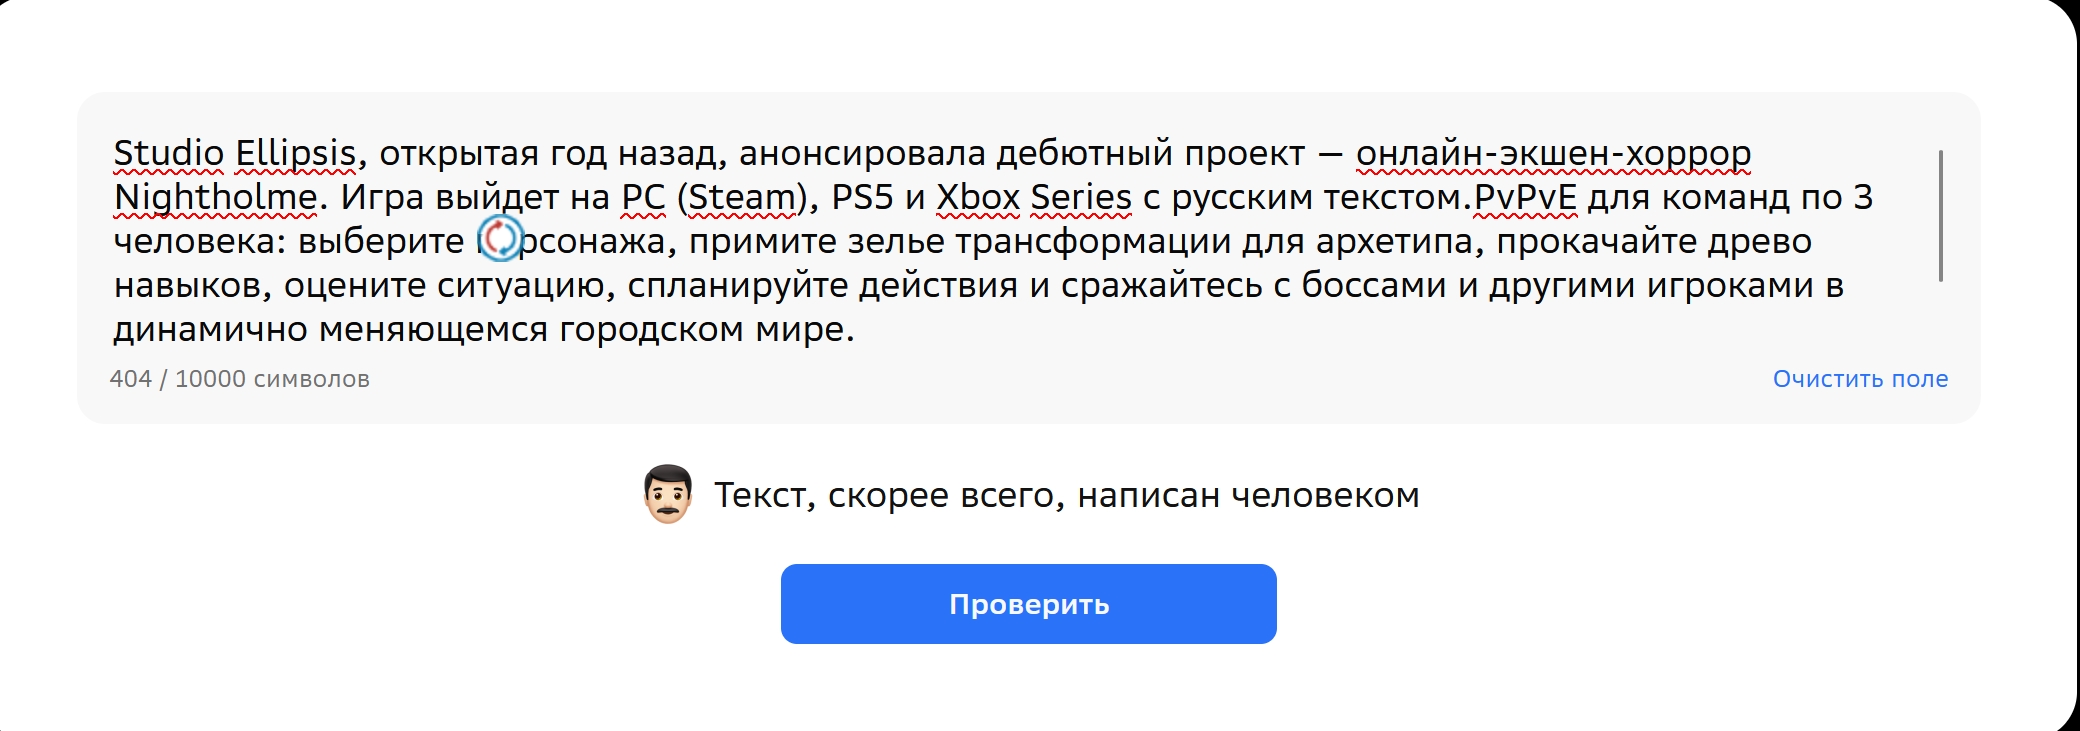Image resolution: width=2080 pixels, height=731 pixels.
Task: Click the circular red-blue spinner icon in the text
Action: [x=500, y=239]
